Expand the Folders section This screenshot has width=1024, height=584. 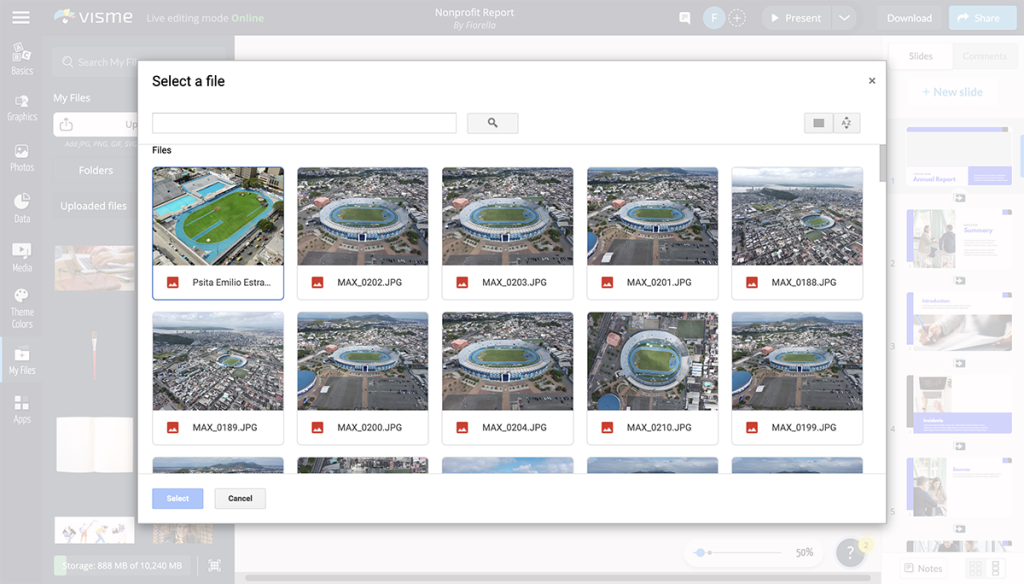(95, 170)
